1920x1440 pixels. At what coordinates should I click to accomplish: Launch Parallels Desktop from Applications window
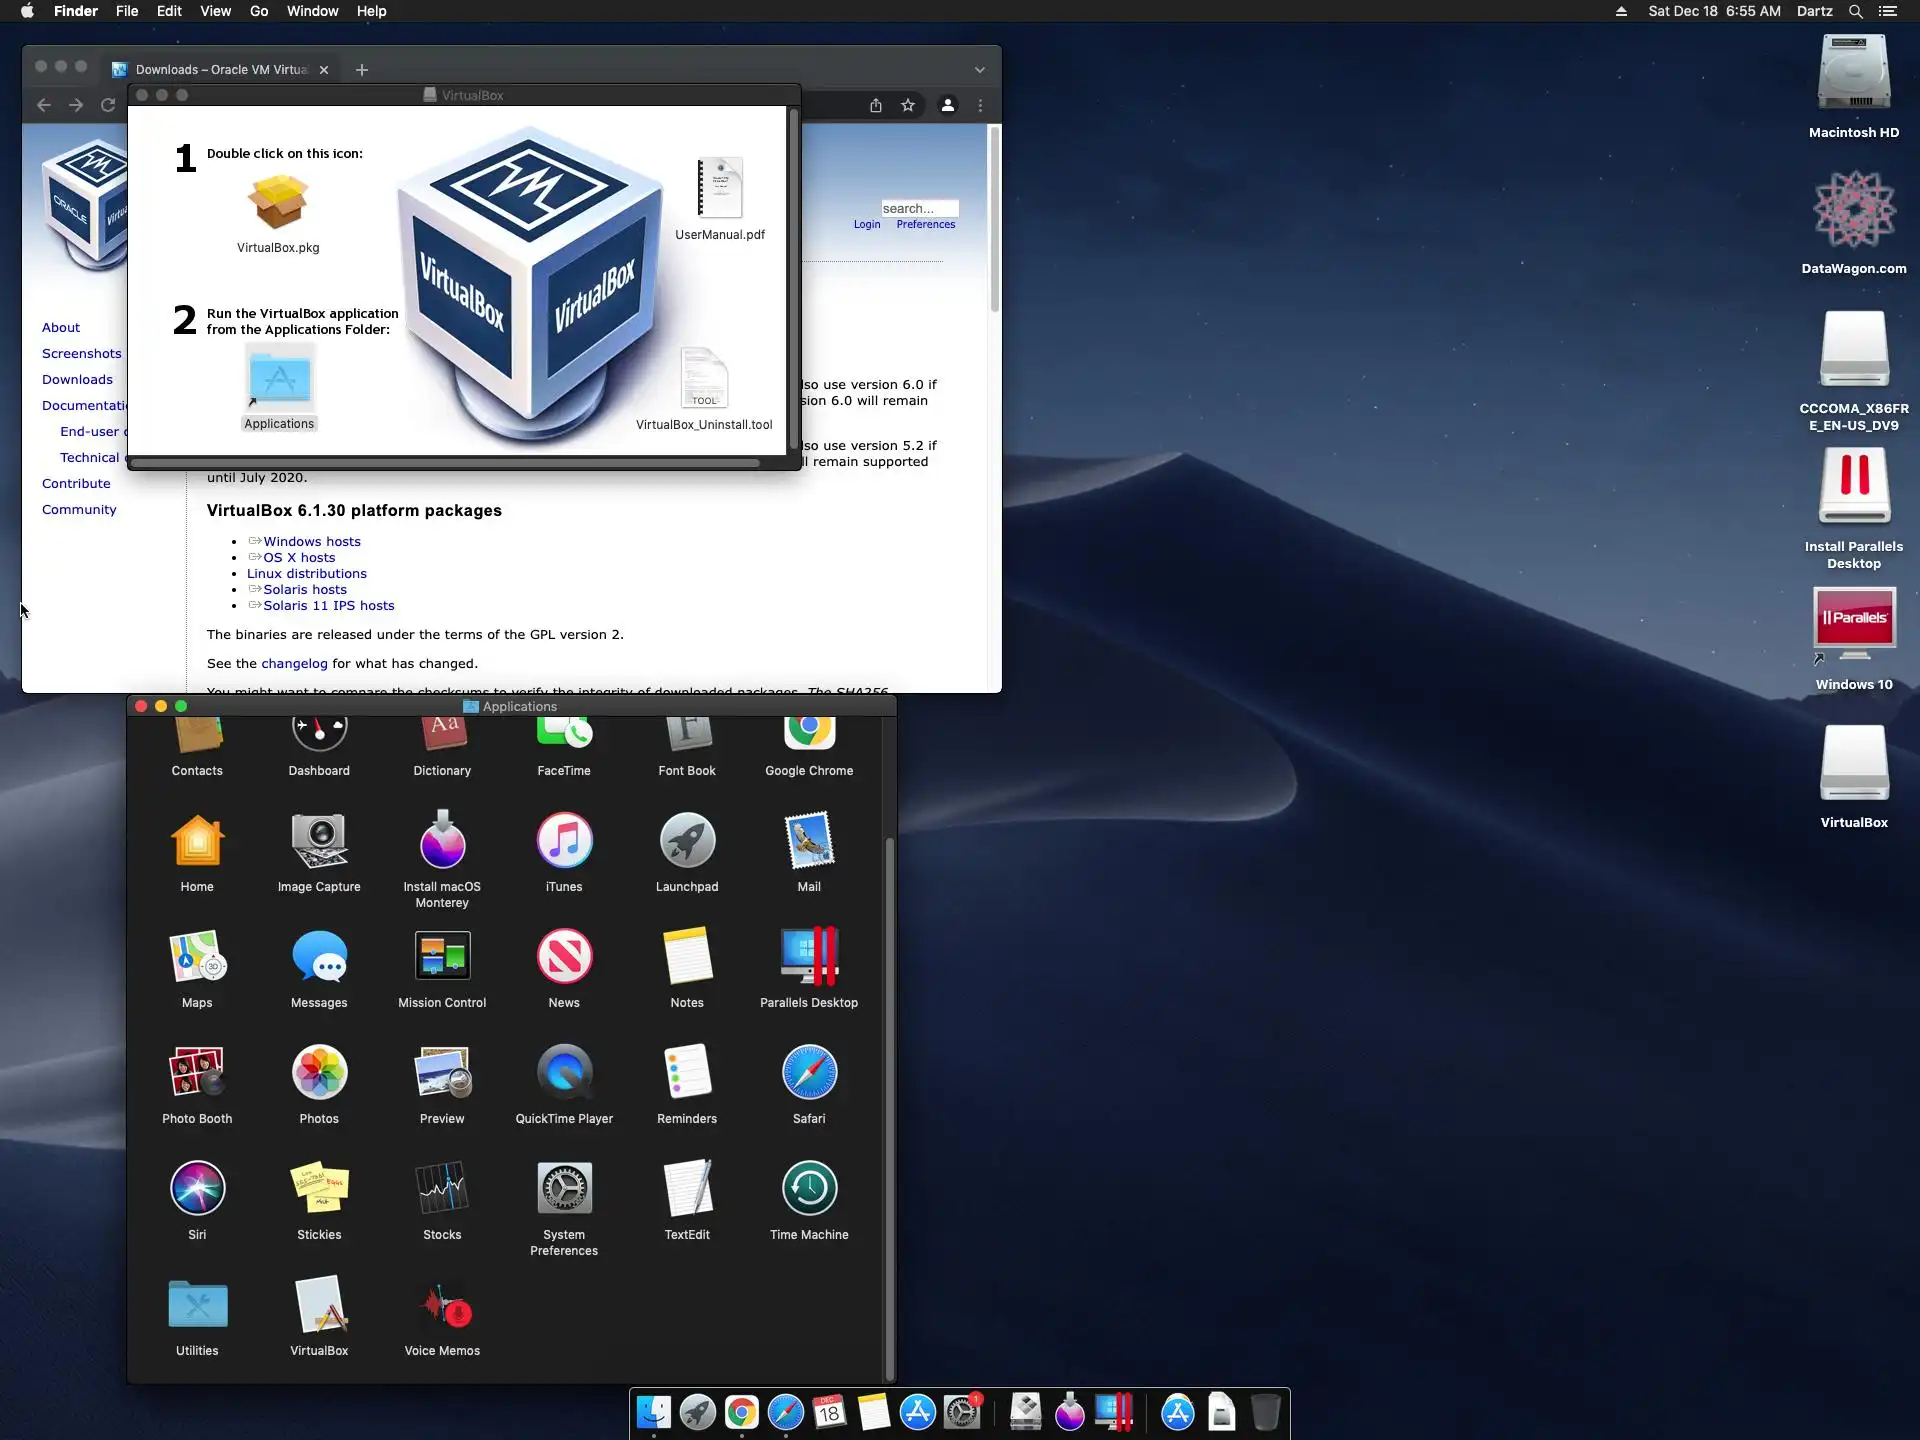click(x=808, y=957)
